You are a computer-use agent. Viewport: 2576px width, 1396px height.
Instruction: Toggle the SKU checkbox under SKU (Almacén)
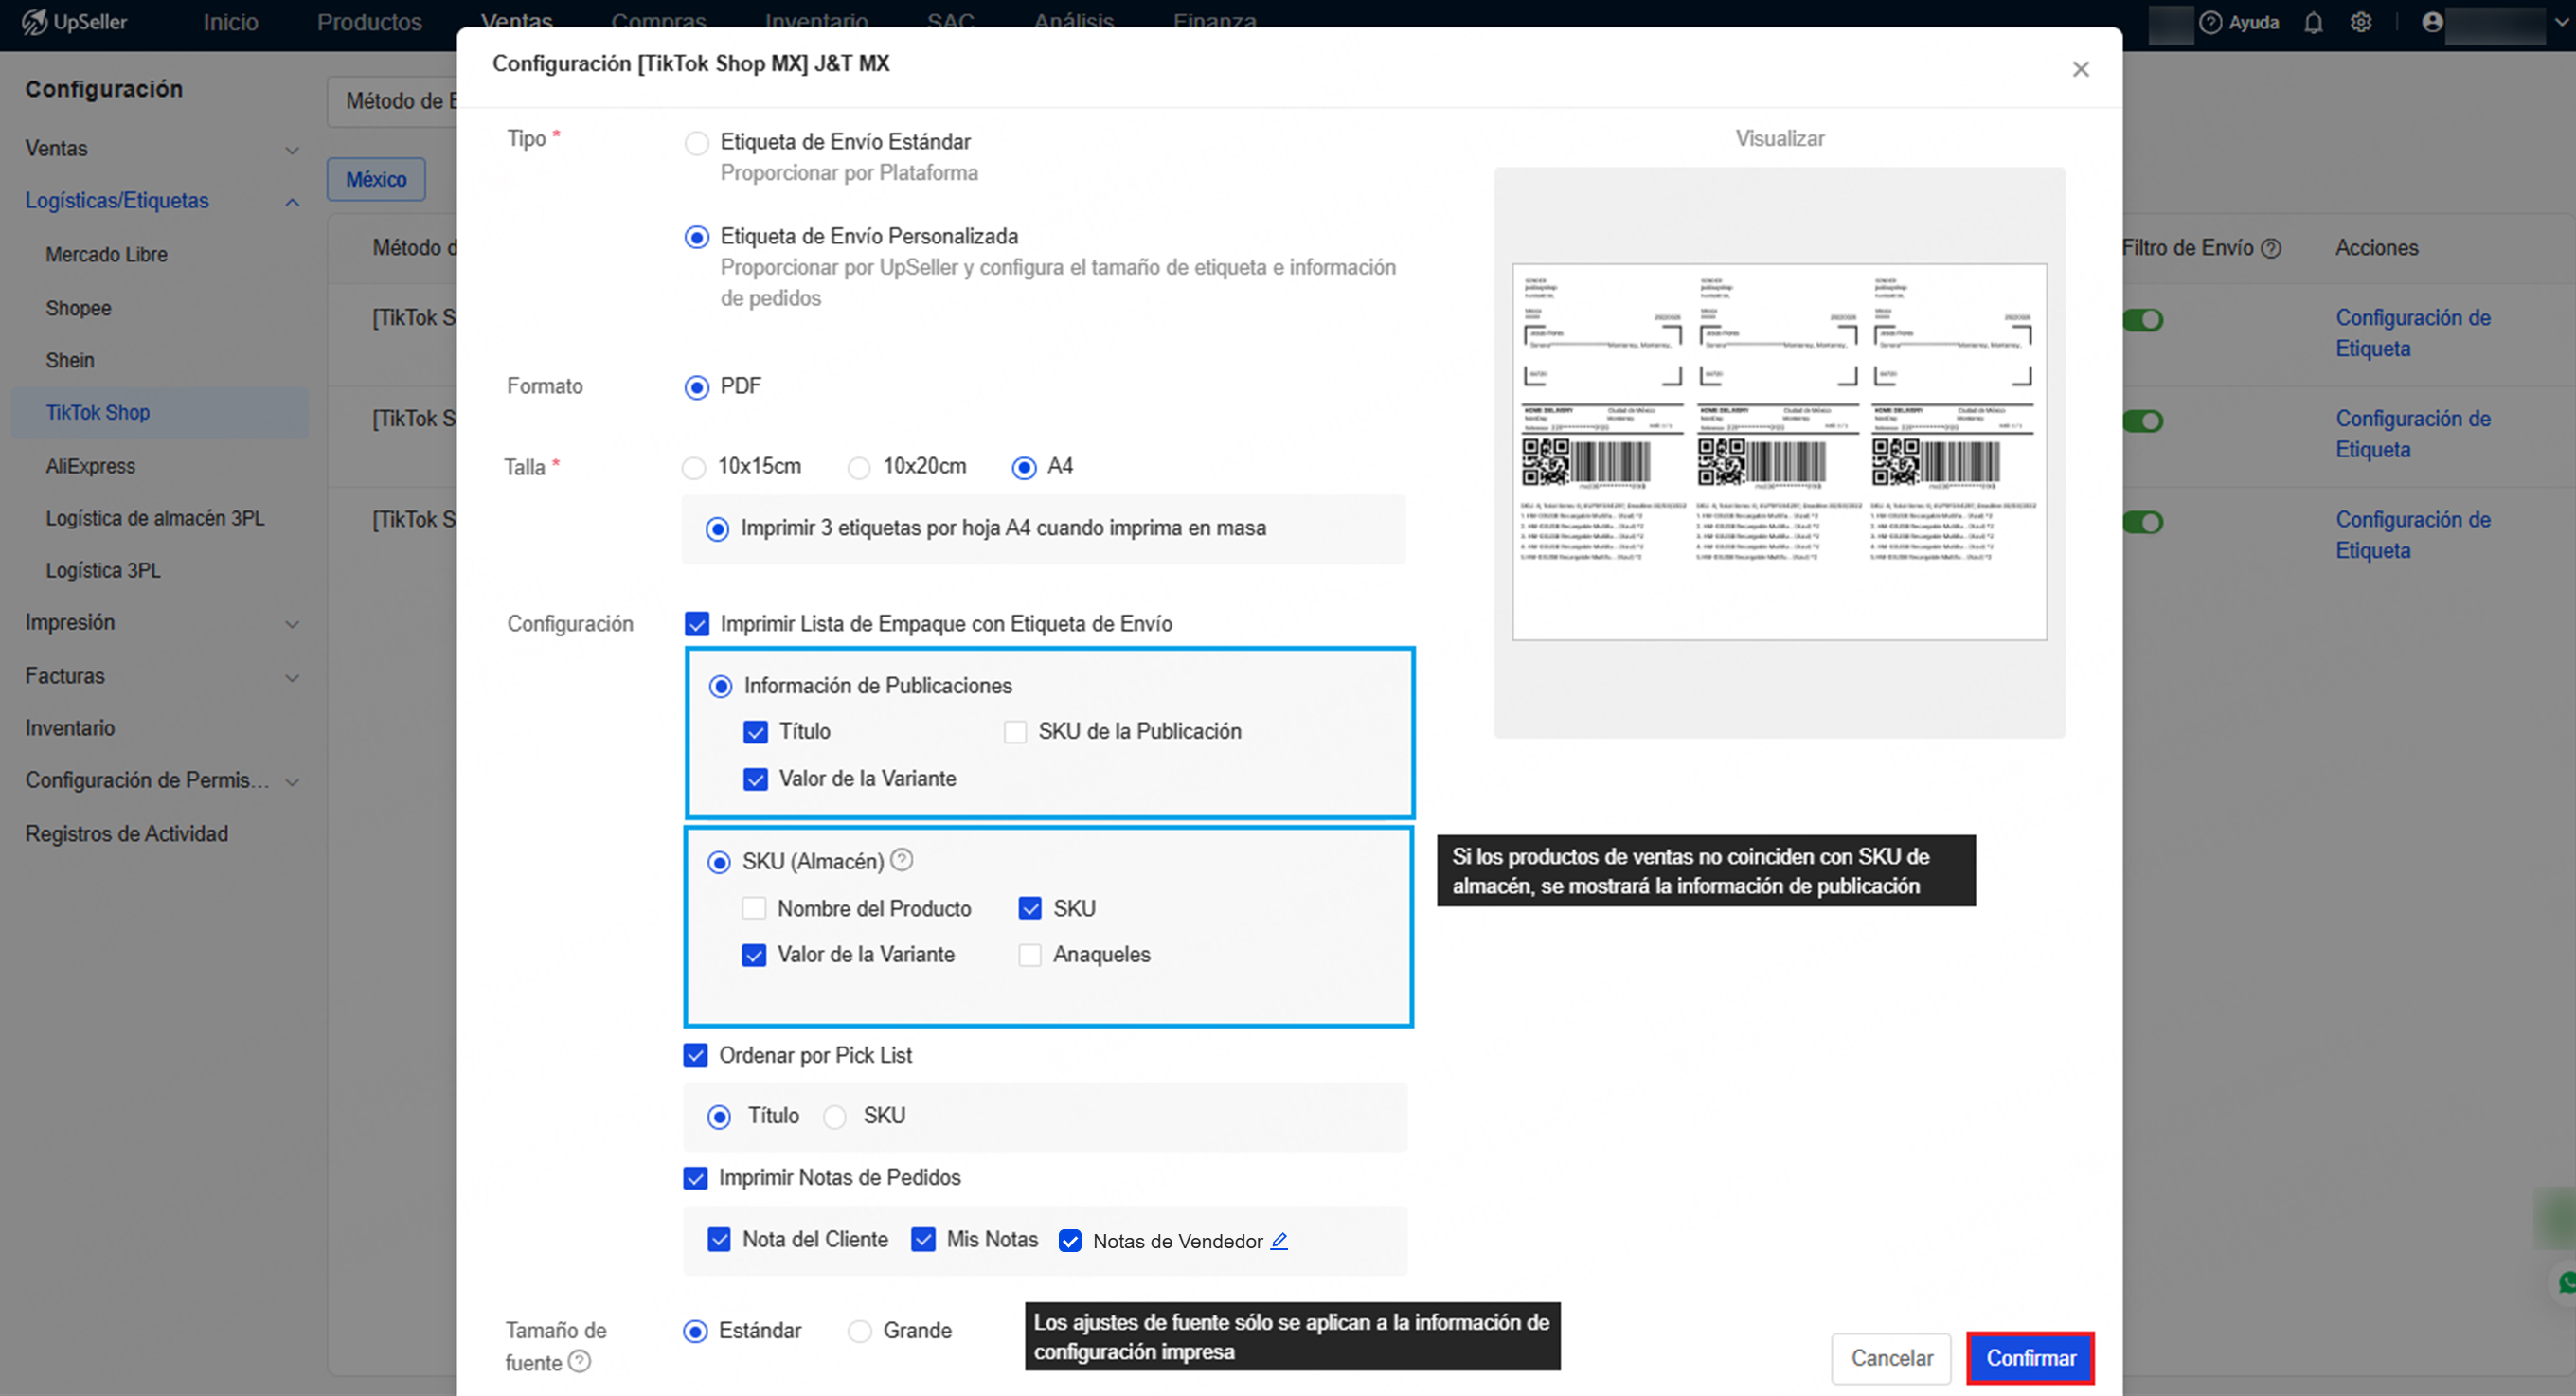[1030, 908]
